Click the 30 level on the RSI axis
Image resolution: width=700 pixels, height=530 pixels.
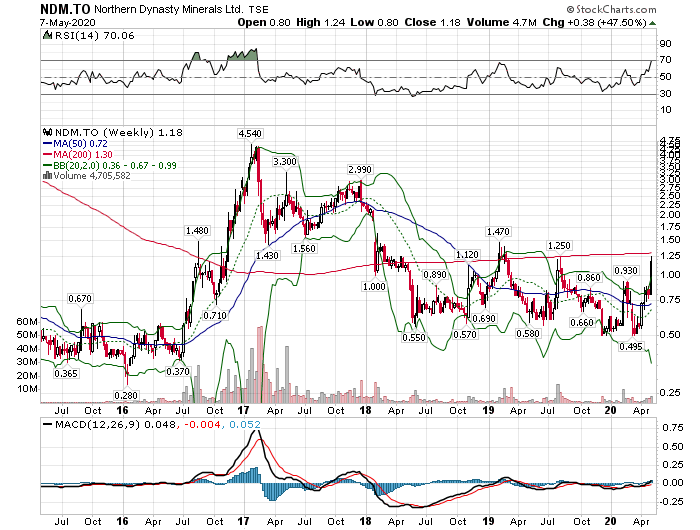(x=666, y=94)
